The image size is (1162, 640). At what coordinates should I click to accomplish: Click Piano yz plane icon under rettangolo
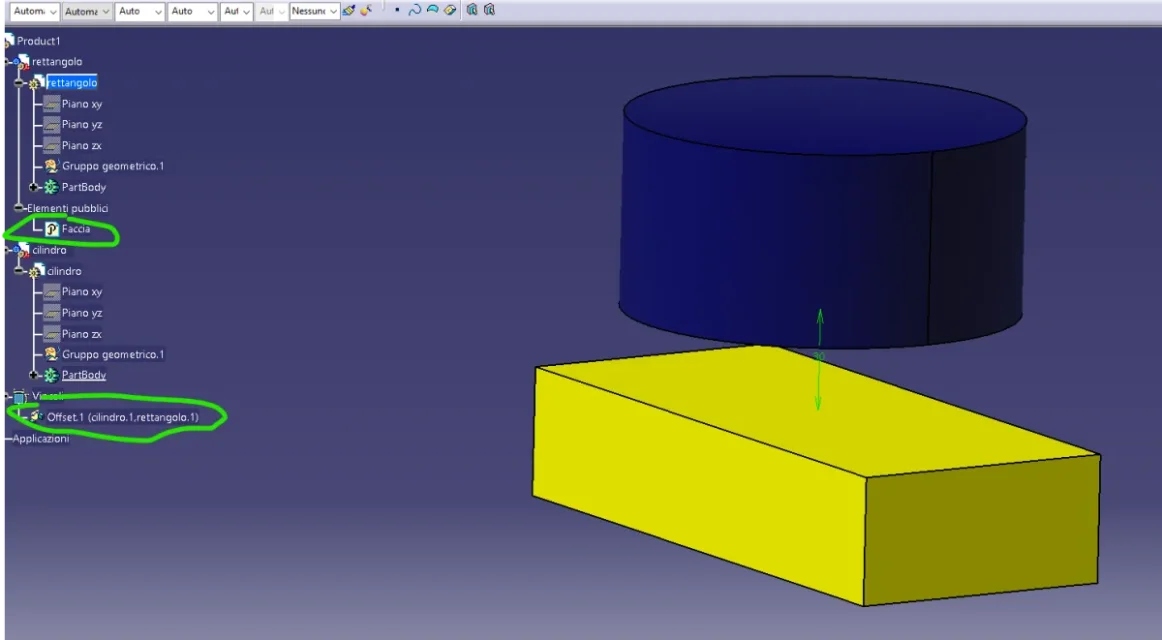click(51, 124)
